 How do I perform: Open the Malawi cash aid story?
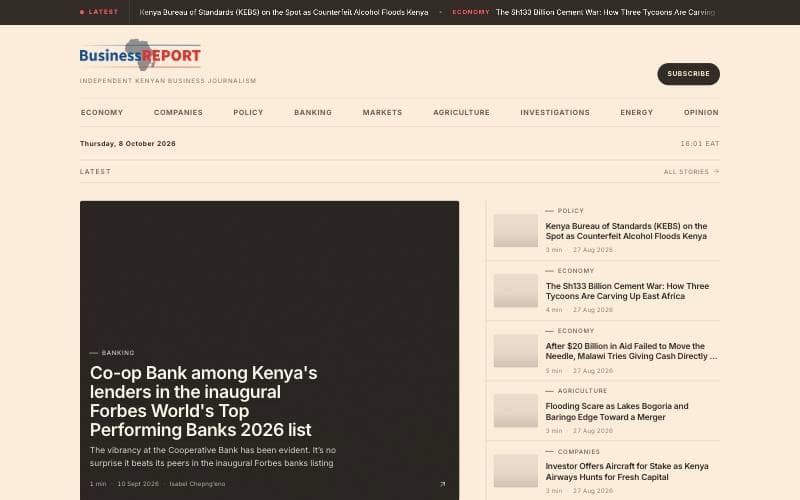coord(631,351)
